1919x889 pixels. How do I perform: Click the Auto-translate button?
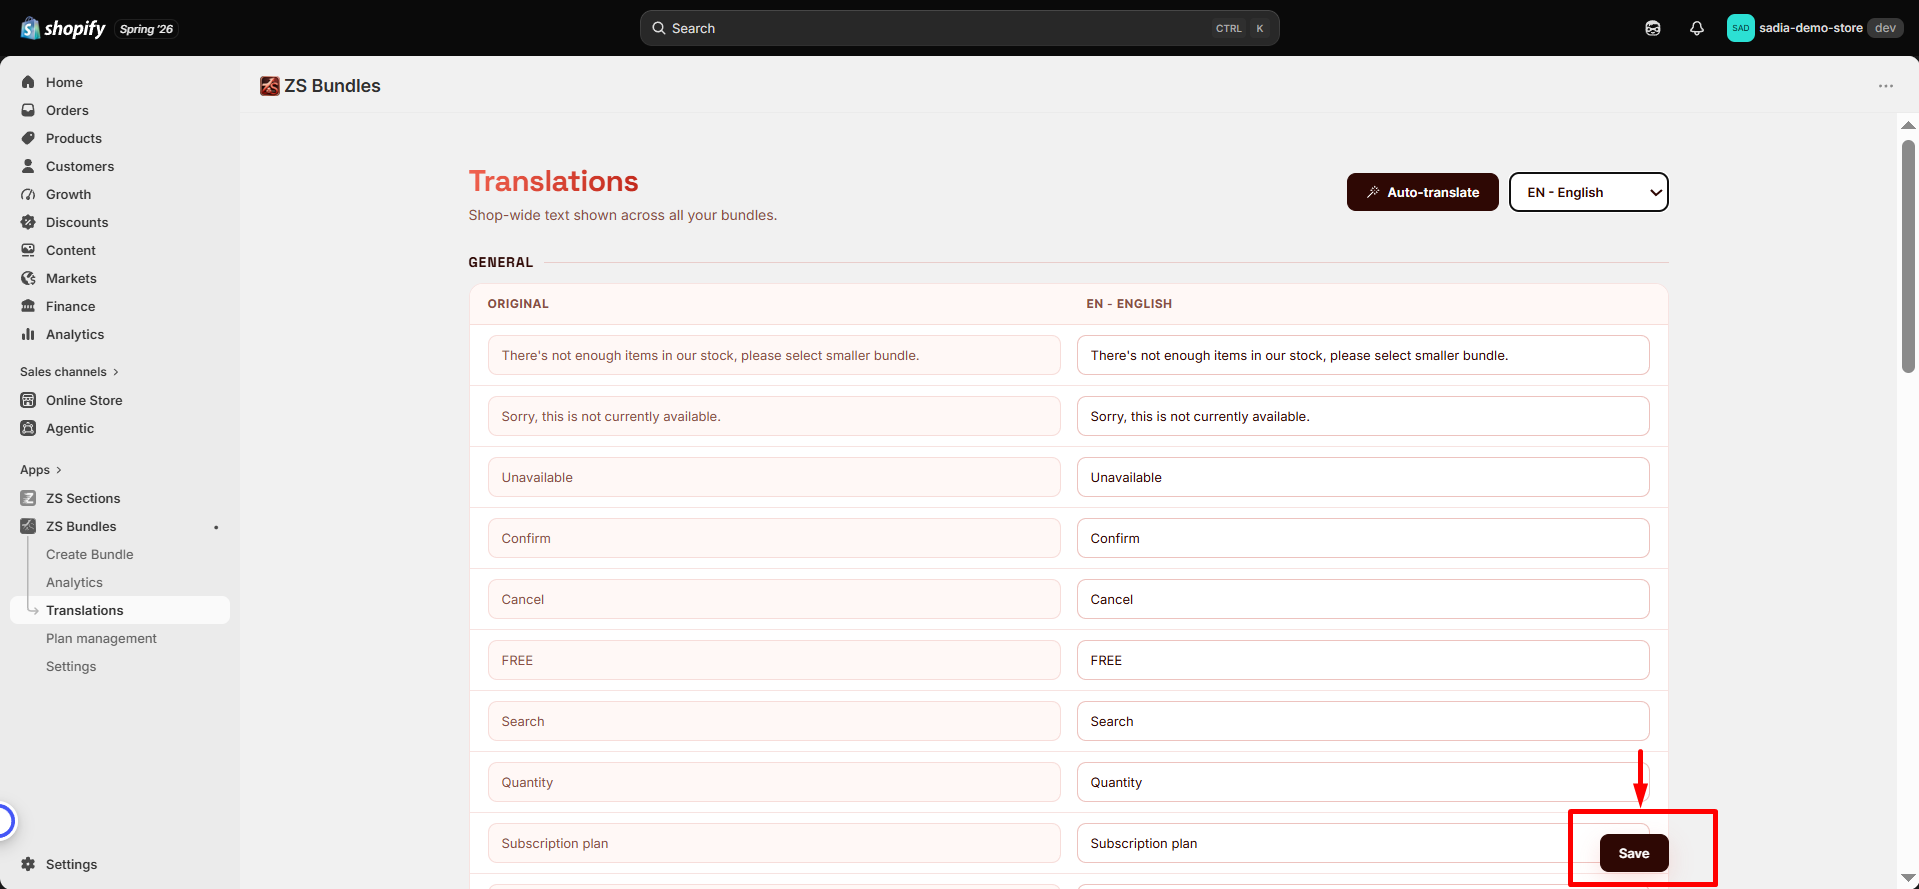coord(1422,192)
